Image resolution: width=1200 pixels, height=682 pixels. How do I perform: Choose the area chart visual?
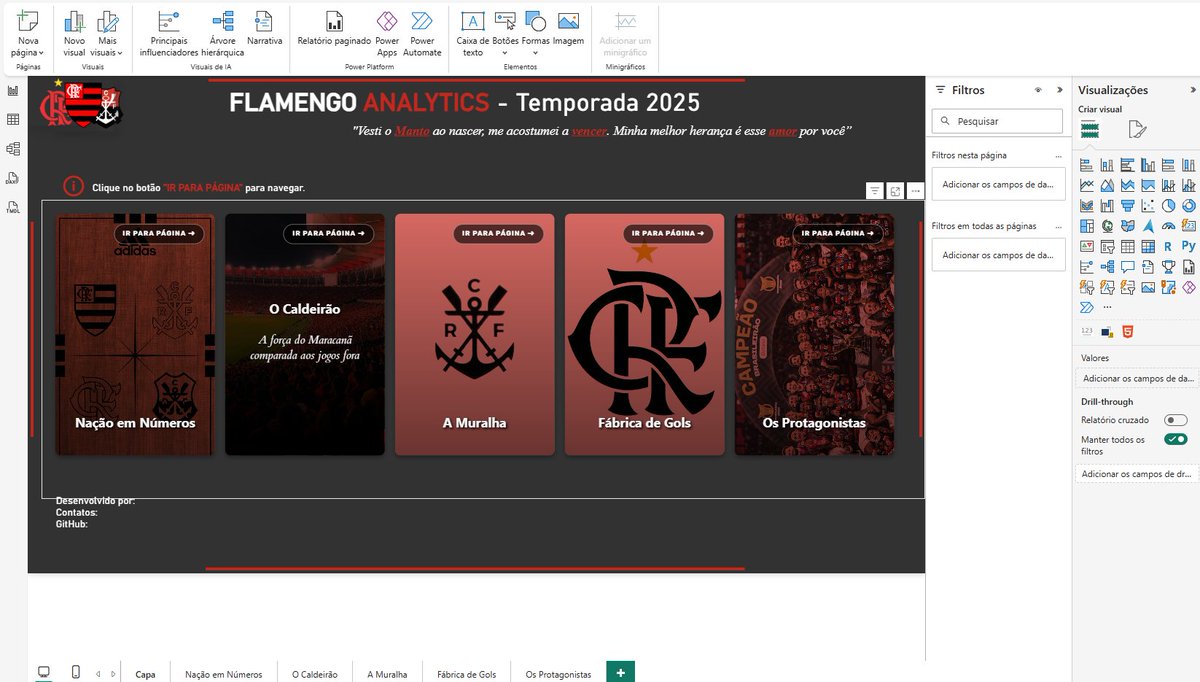[x=1107, y=185]
